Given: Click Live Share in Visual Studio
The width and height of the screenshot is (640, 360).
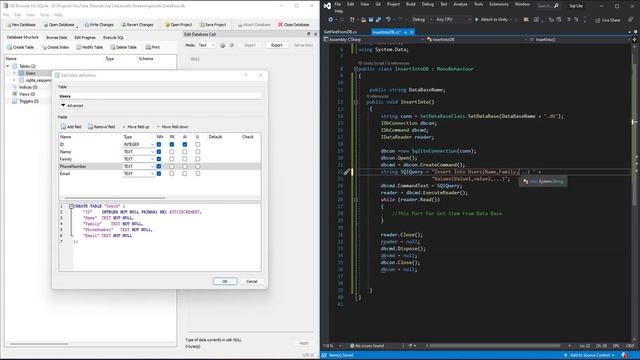Looking at the screenshot, I should pos(607,20).
